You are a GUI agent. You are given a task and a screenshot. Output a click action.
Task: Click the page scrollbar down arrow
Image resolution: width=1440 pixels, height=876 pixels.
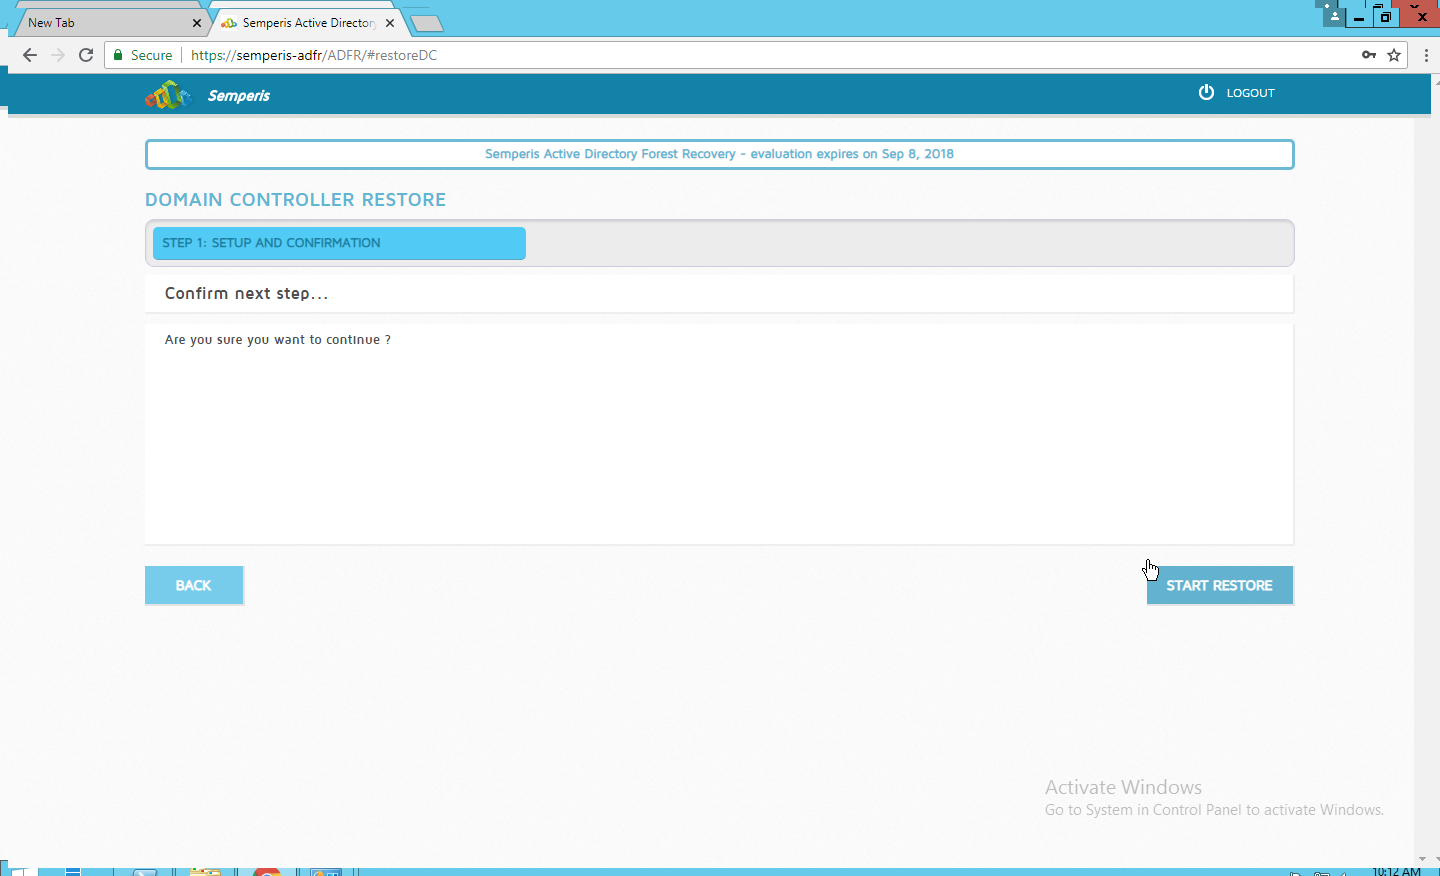click(1422, 859)
